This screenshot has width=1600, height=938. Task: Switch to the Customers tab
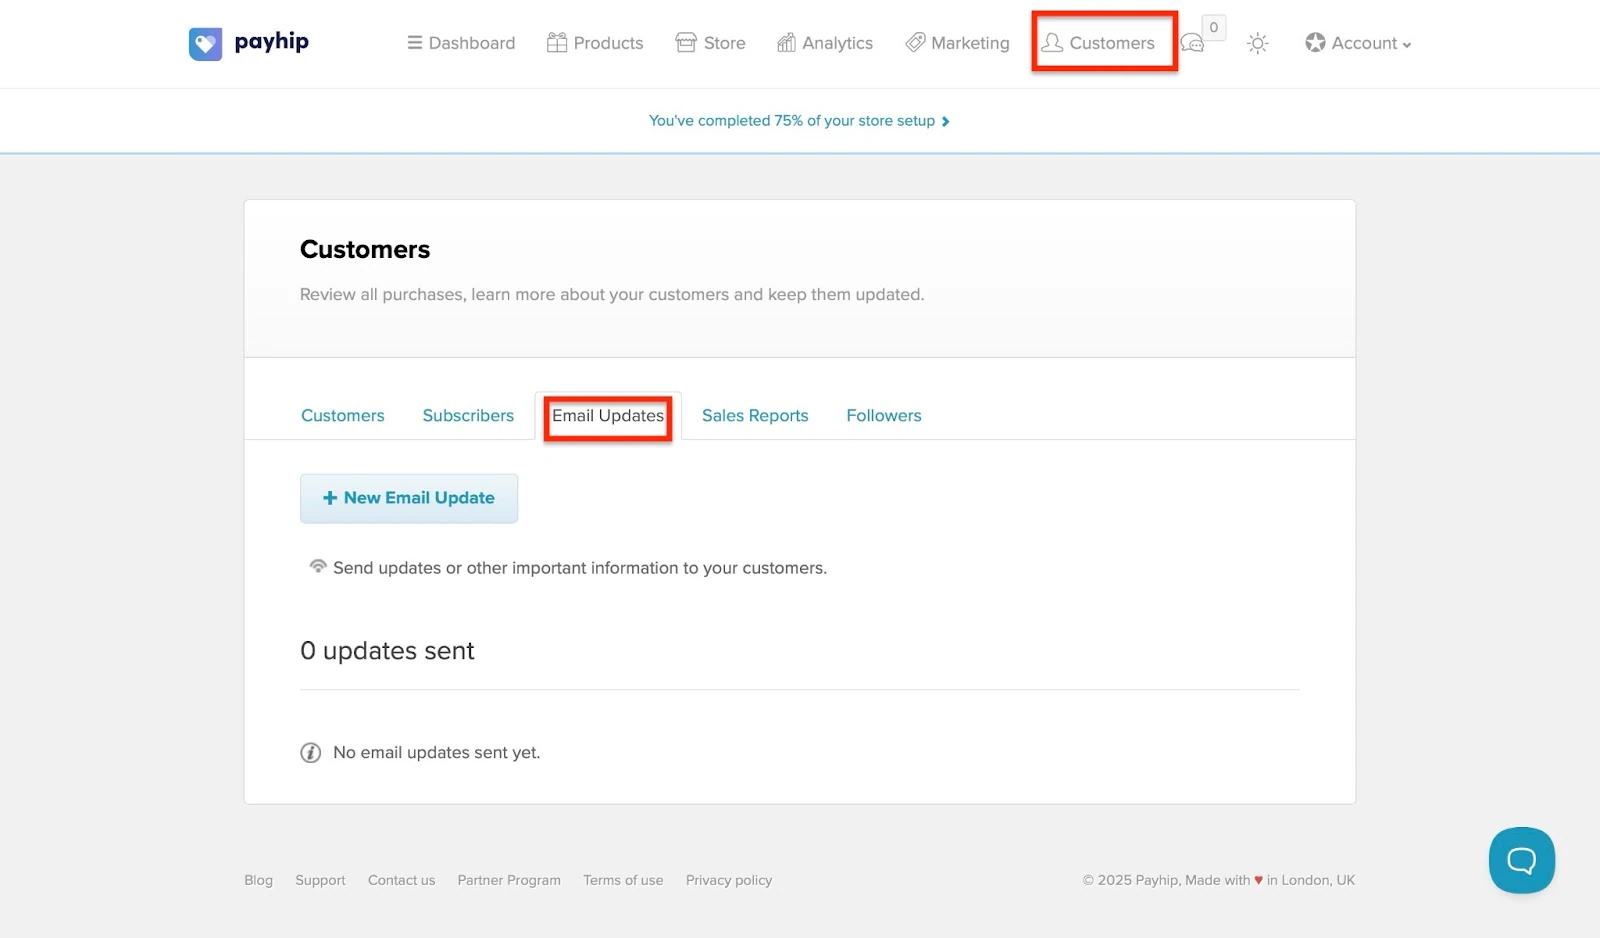[x=343, y=415]
